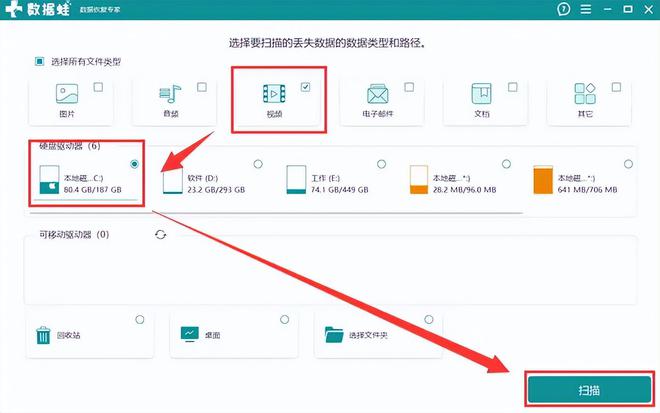
Task: Click the 视频 video type icon
Action: click(x=274, y=93)
